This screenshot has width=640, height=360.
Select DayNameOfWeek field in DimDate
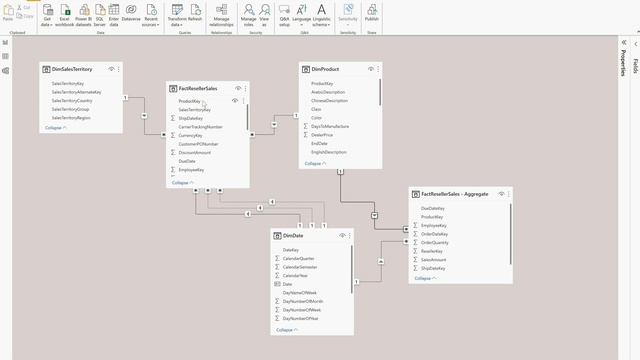[300, 293]
